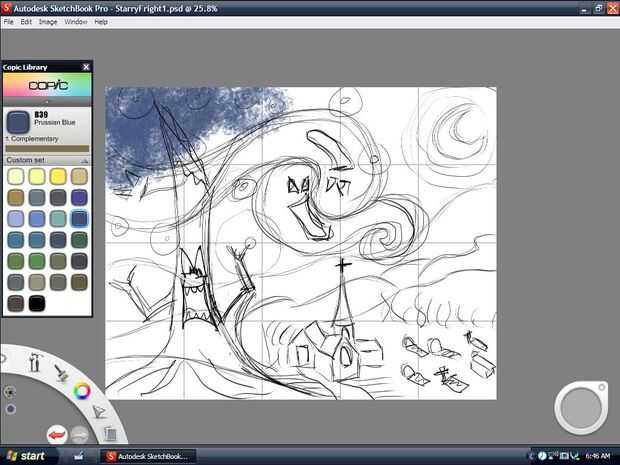Collapse the Custom set section arrow
The image size is (620, 465).
click(x=84, y=161)
